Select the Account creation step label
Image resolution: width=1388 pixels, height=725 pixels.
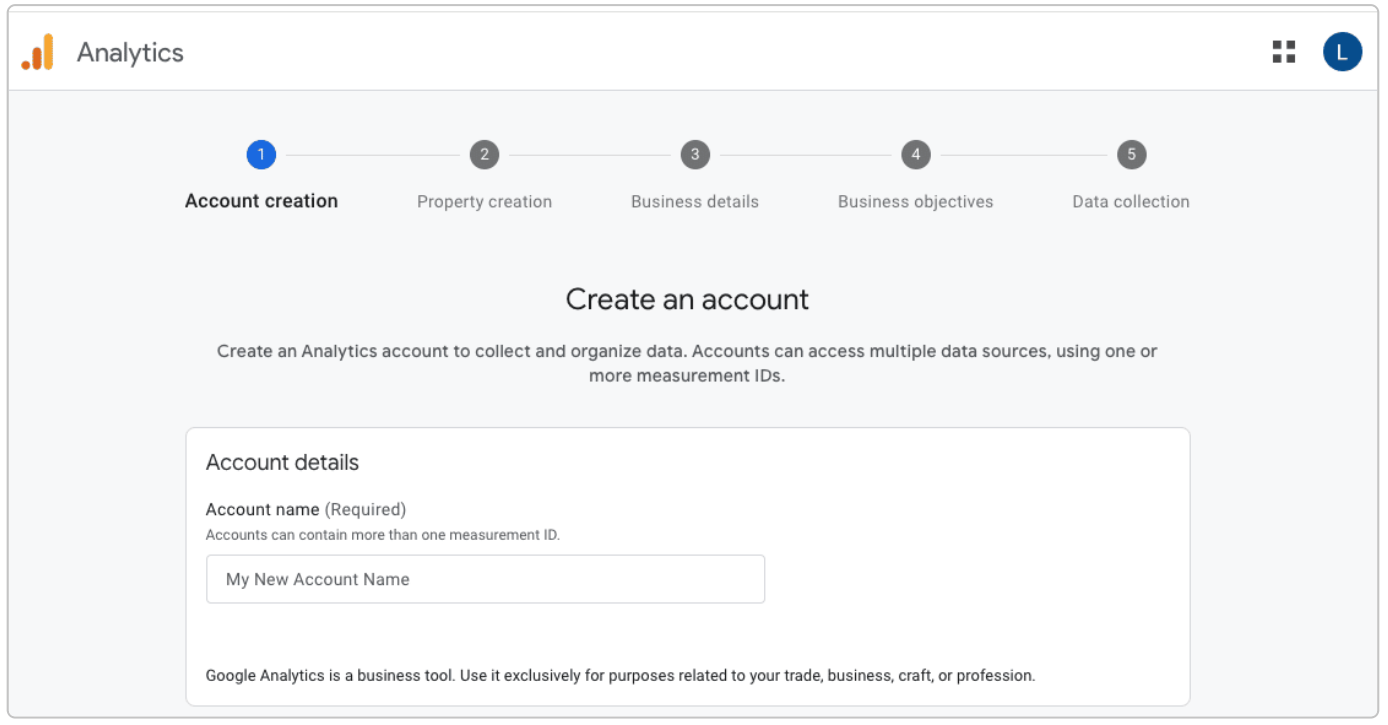click(261, 201)
